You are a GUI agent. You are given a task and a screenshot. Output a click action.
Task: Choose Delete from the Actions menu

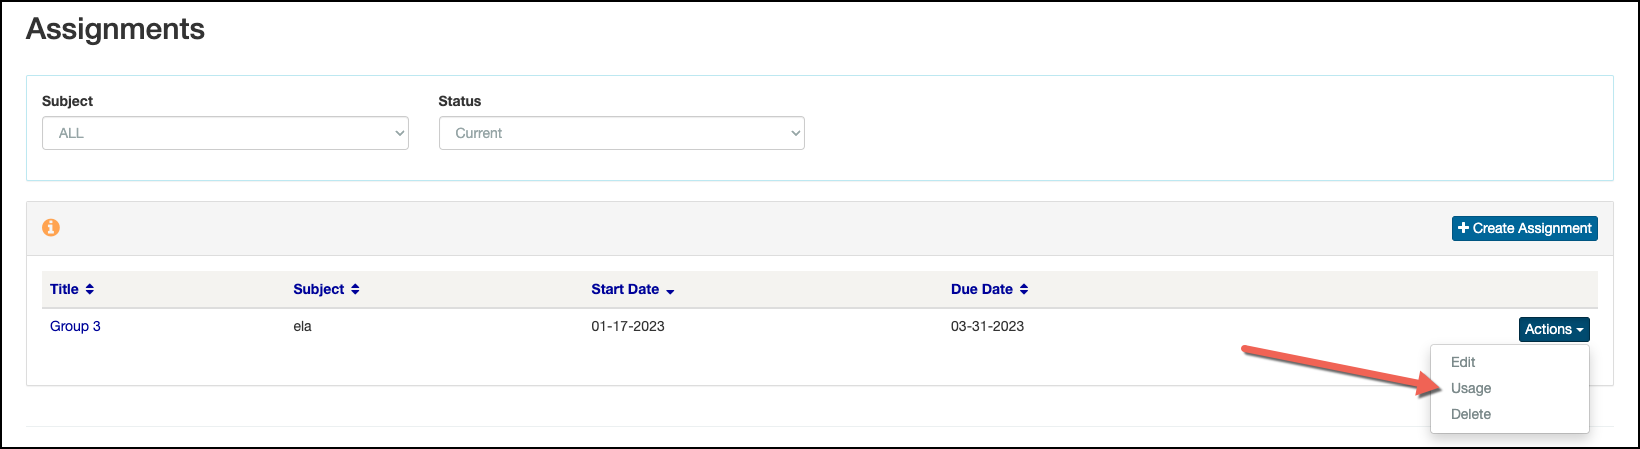(1471, 414)
